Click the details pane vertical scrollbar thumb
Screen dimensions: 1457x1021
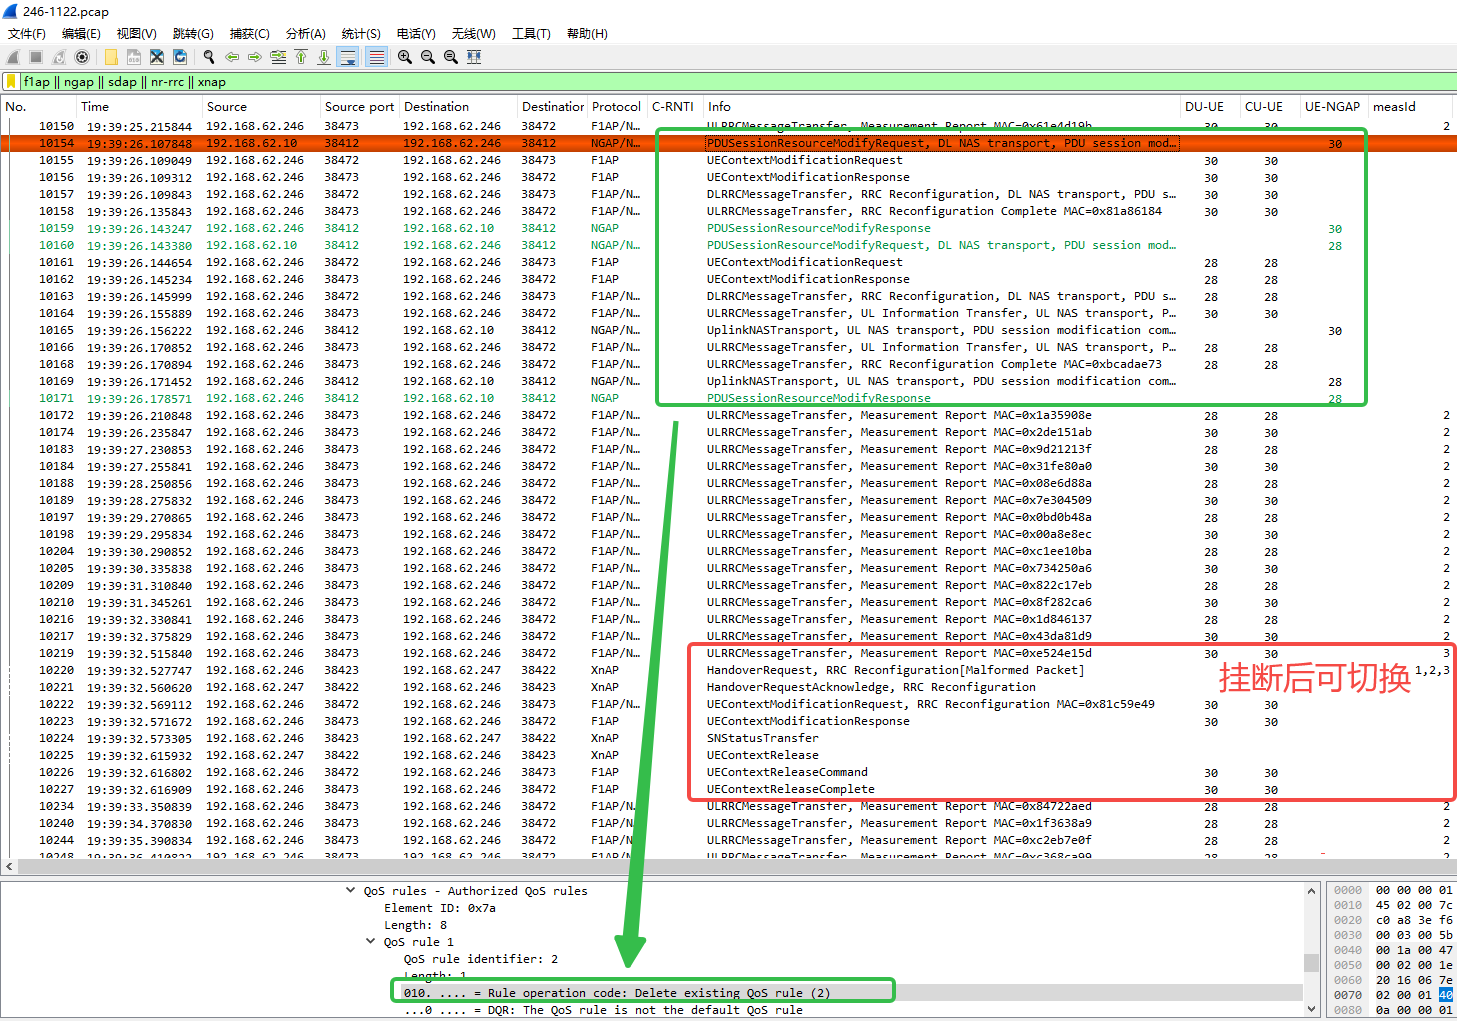(1311, 962)
